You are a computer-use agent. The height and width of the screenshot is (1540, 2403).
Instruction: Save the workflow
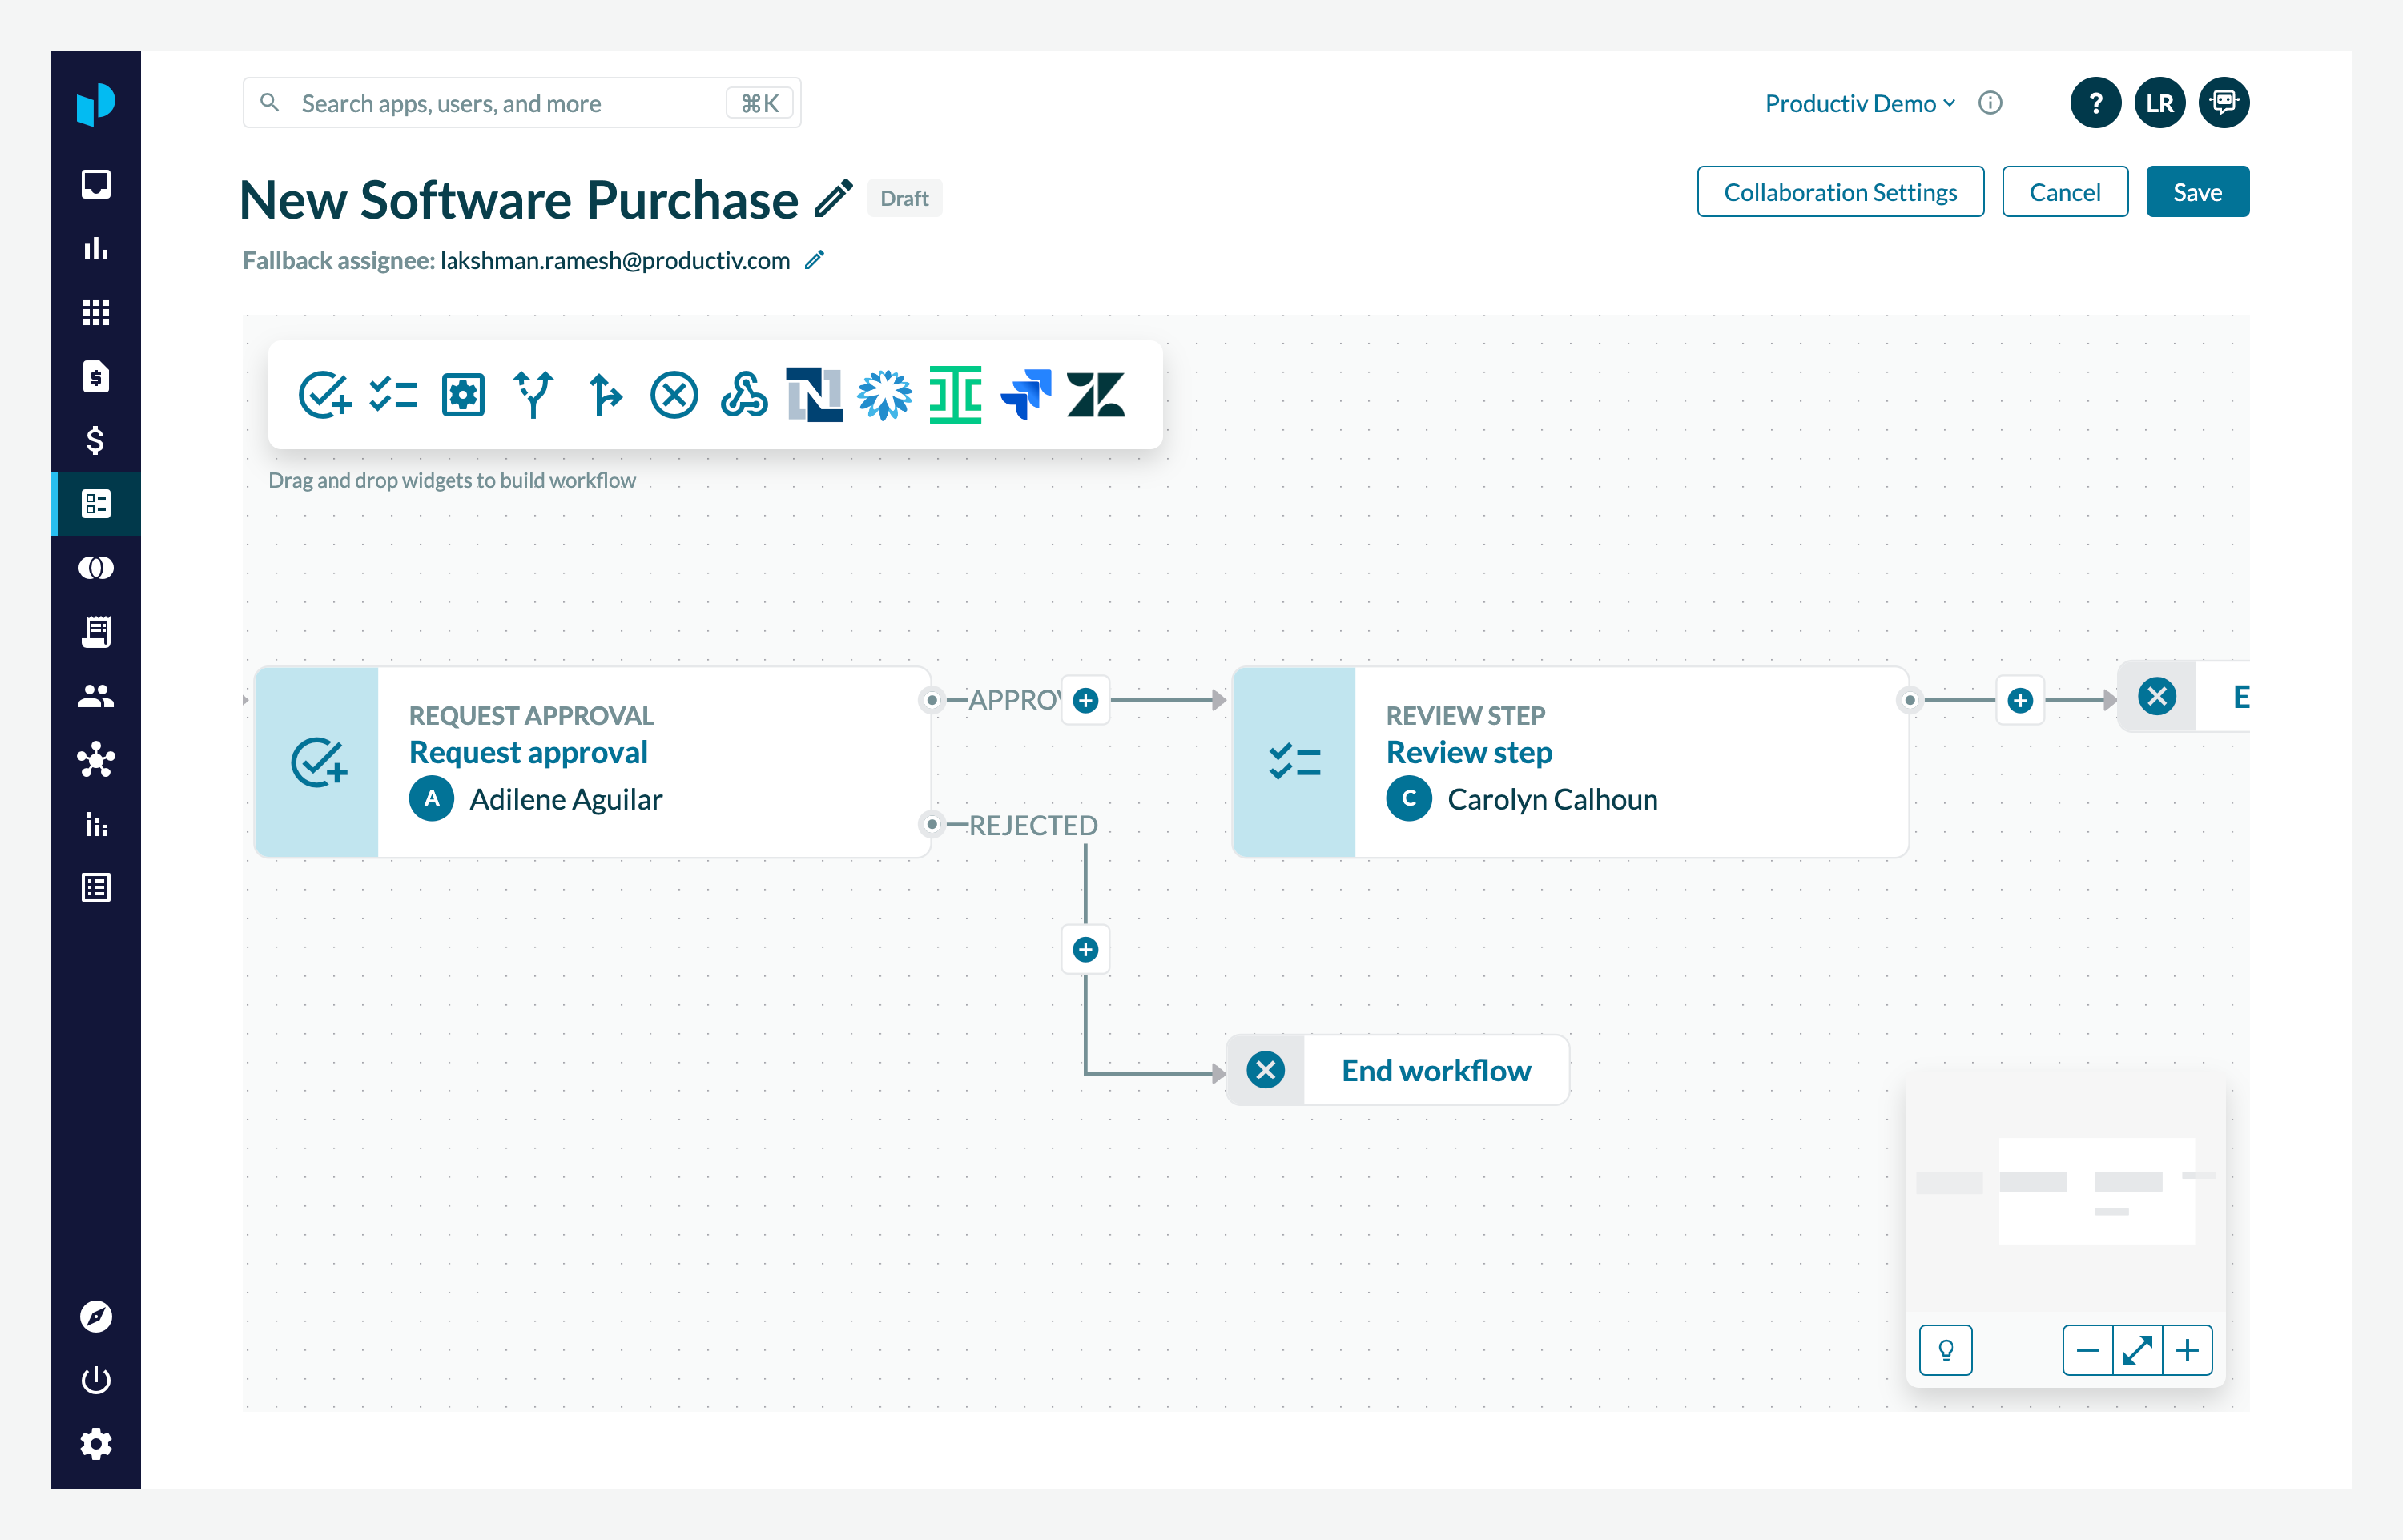(2197, 192)
